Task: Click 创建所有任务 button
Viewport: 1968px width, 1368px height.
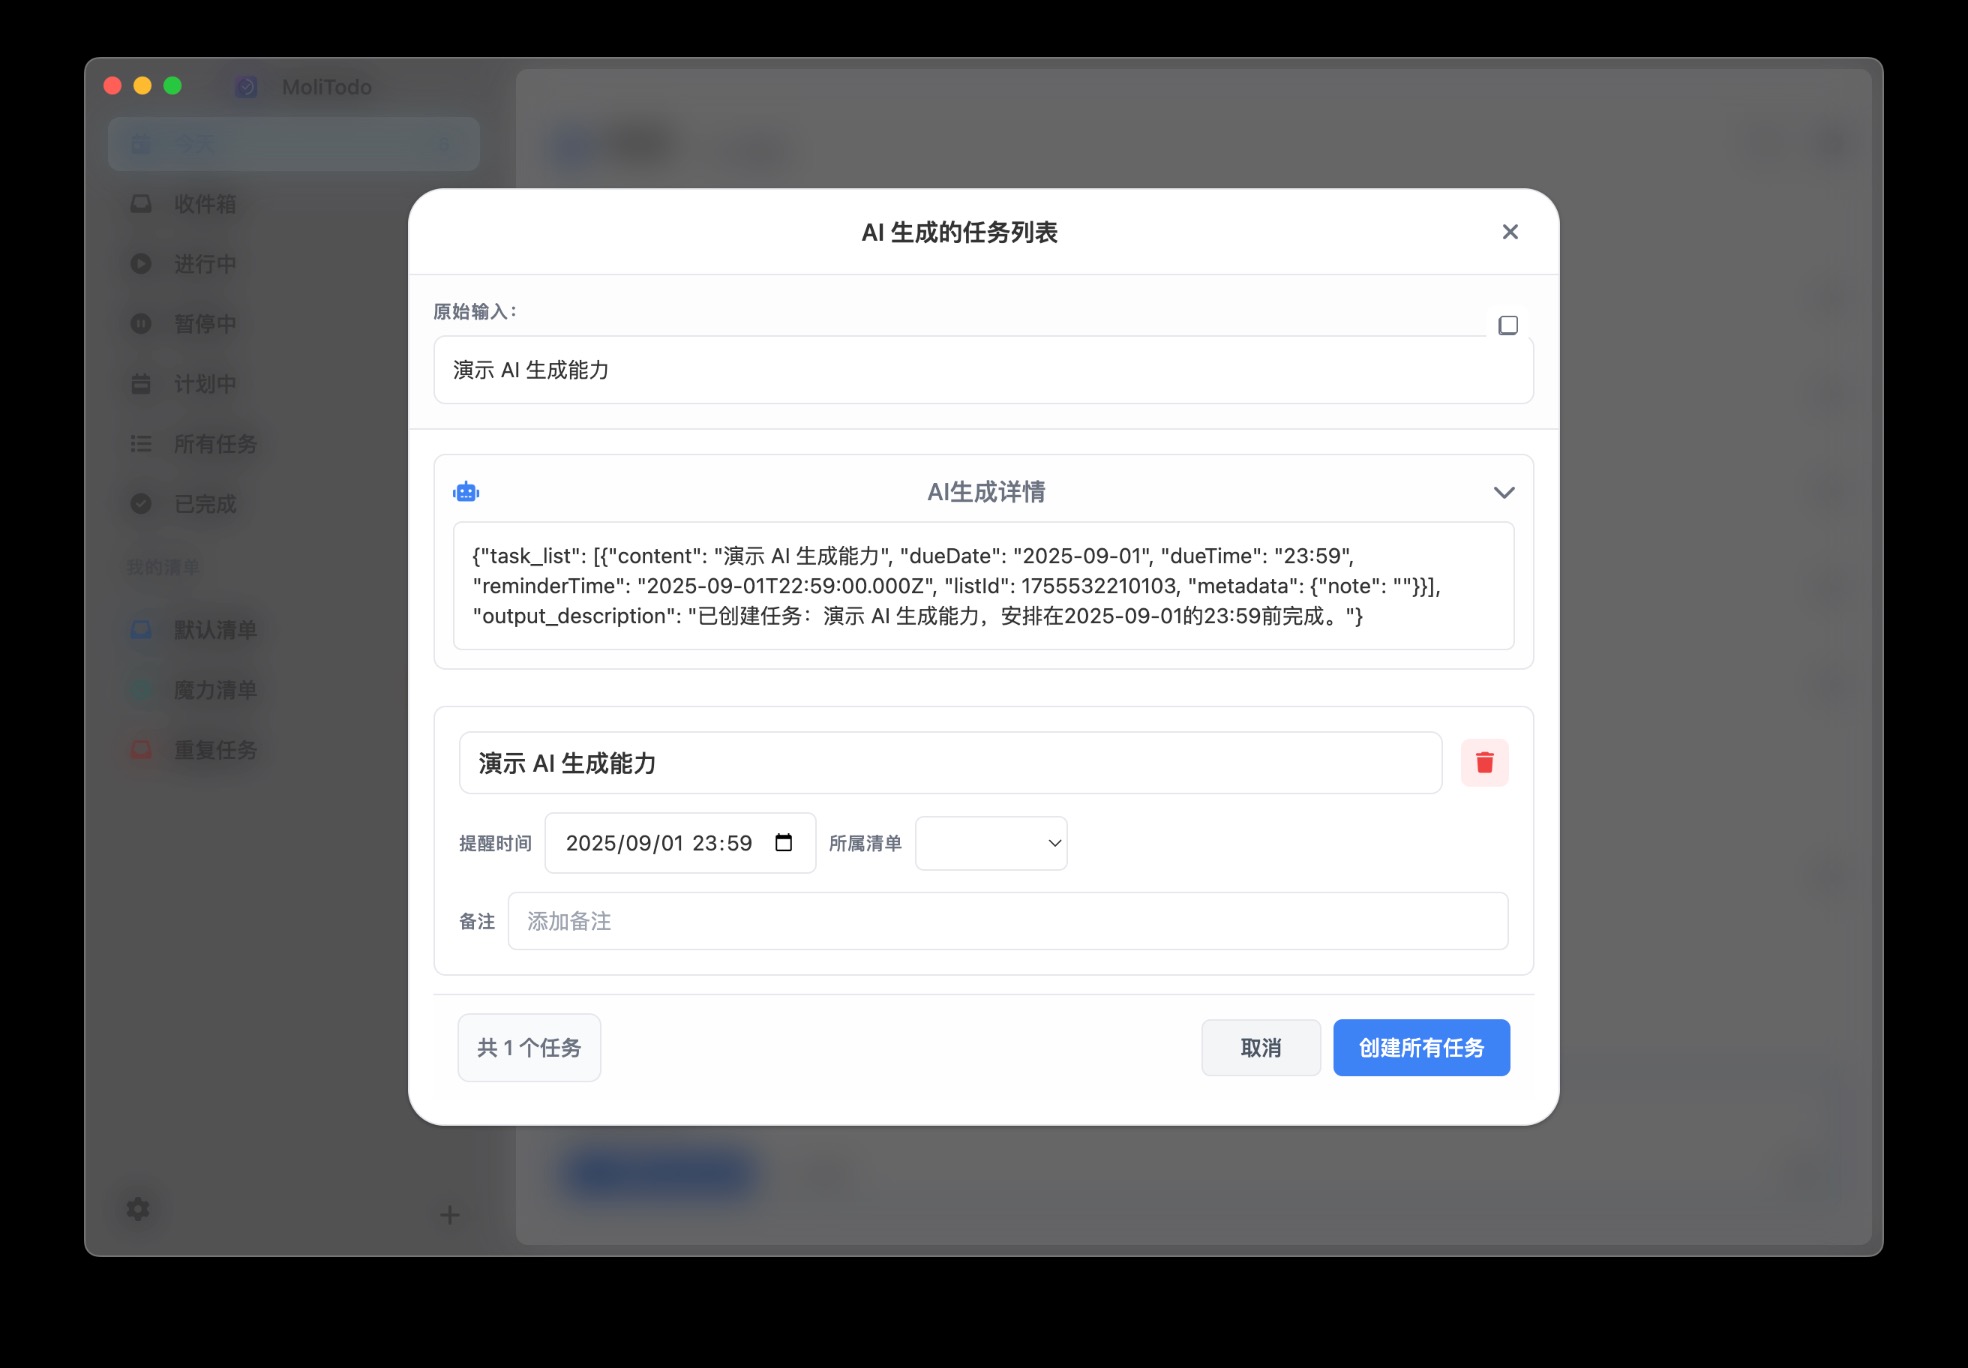Action: point(1421,1048)
